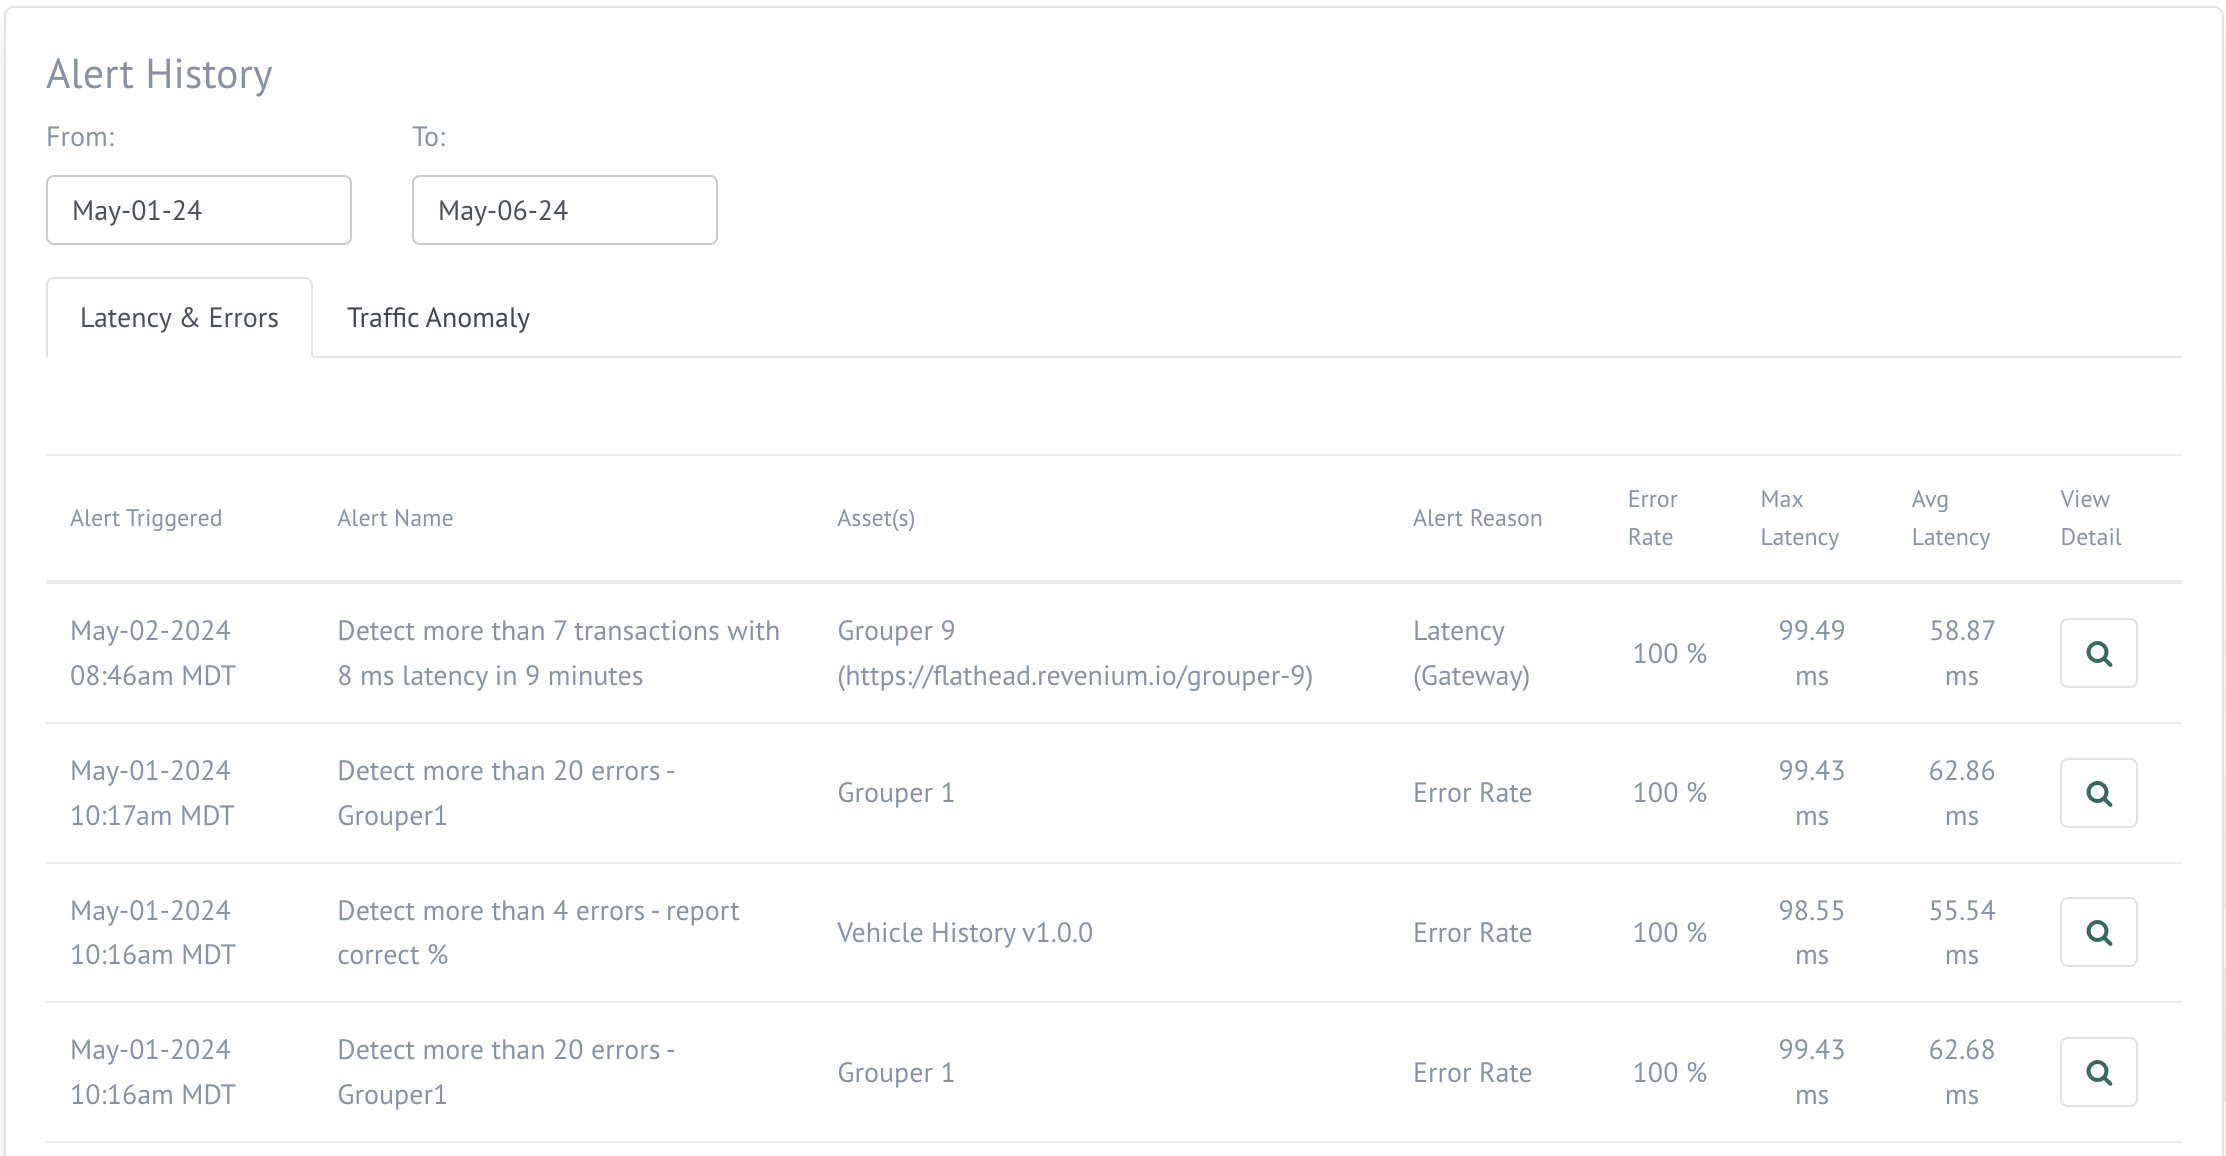Click the Asset(s) column header
This screenshot has height=1156, width=2226.
tap(876, 518)
